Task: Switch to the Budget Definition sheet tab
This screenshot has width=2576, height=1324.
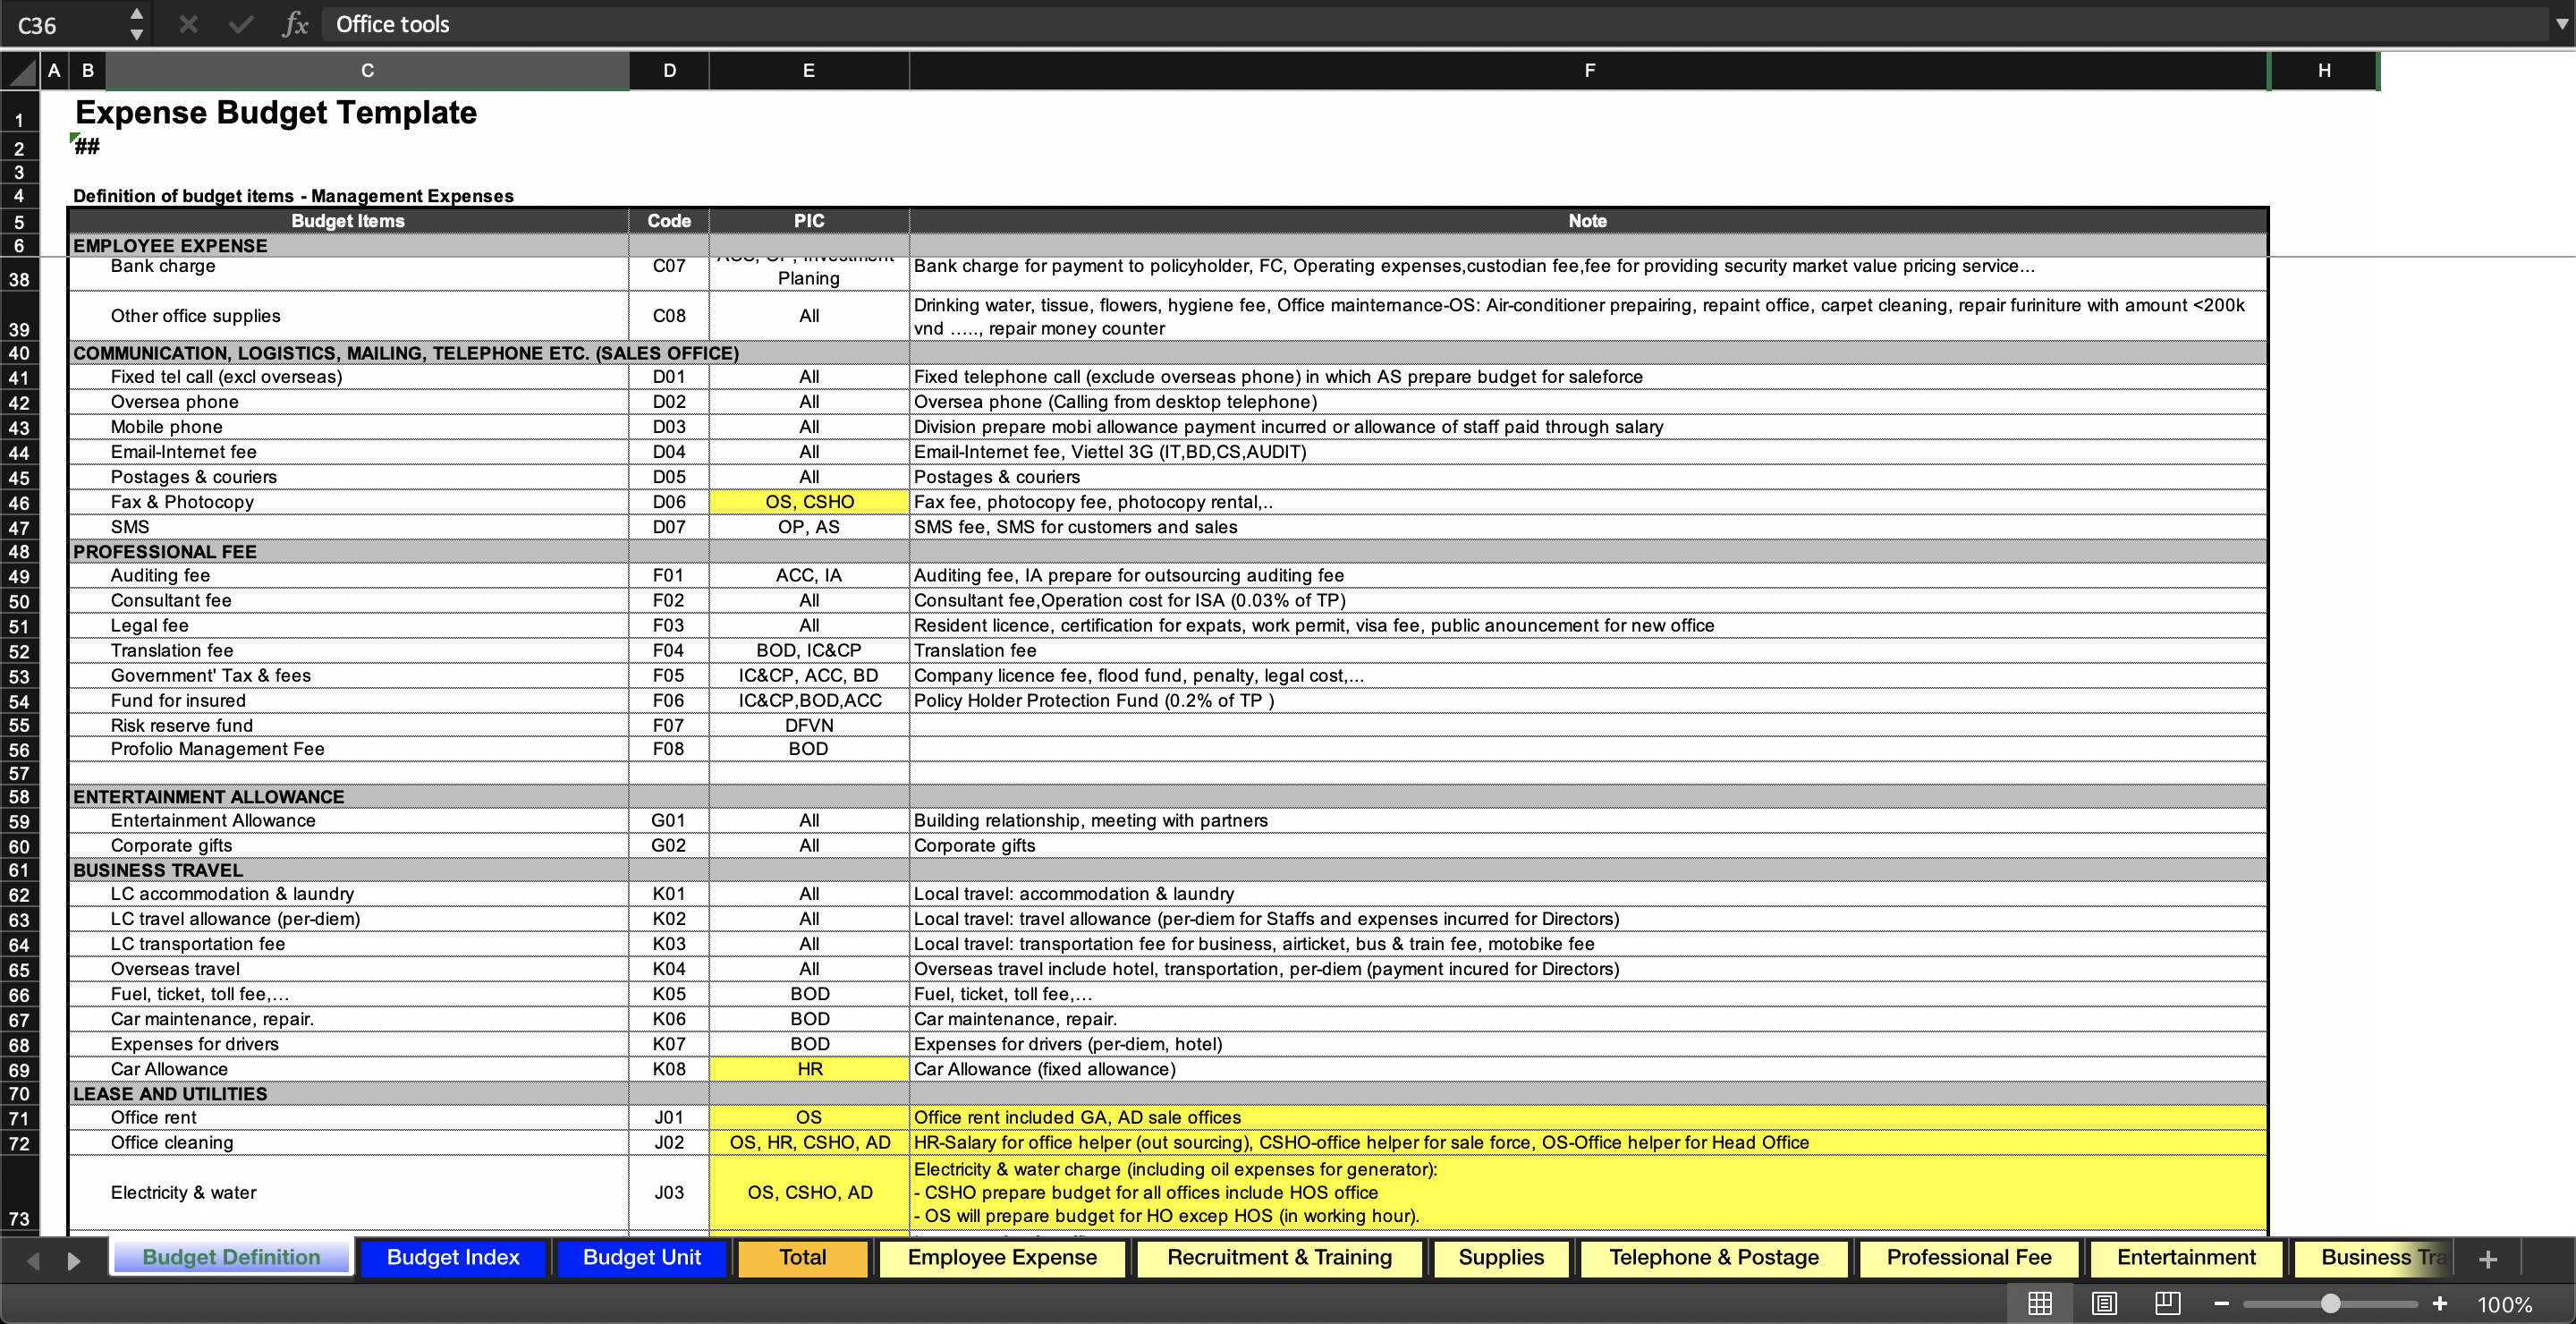Action: pyautogui.click(x=231, y=1258)
